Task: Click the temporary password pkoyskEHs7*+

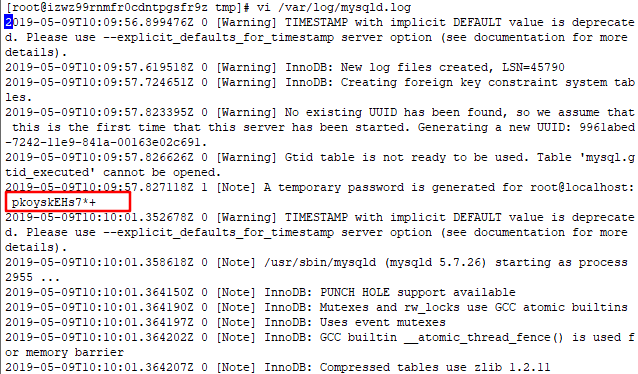Action: pos(54,202)
